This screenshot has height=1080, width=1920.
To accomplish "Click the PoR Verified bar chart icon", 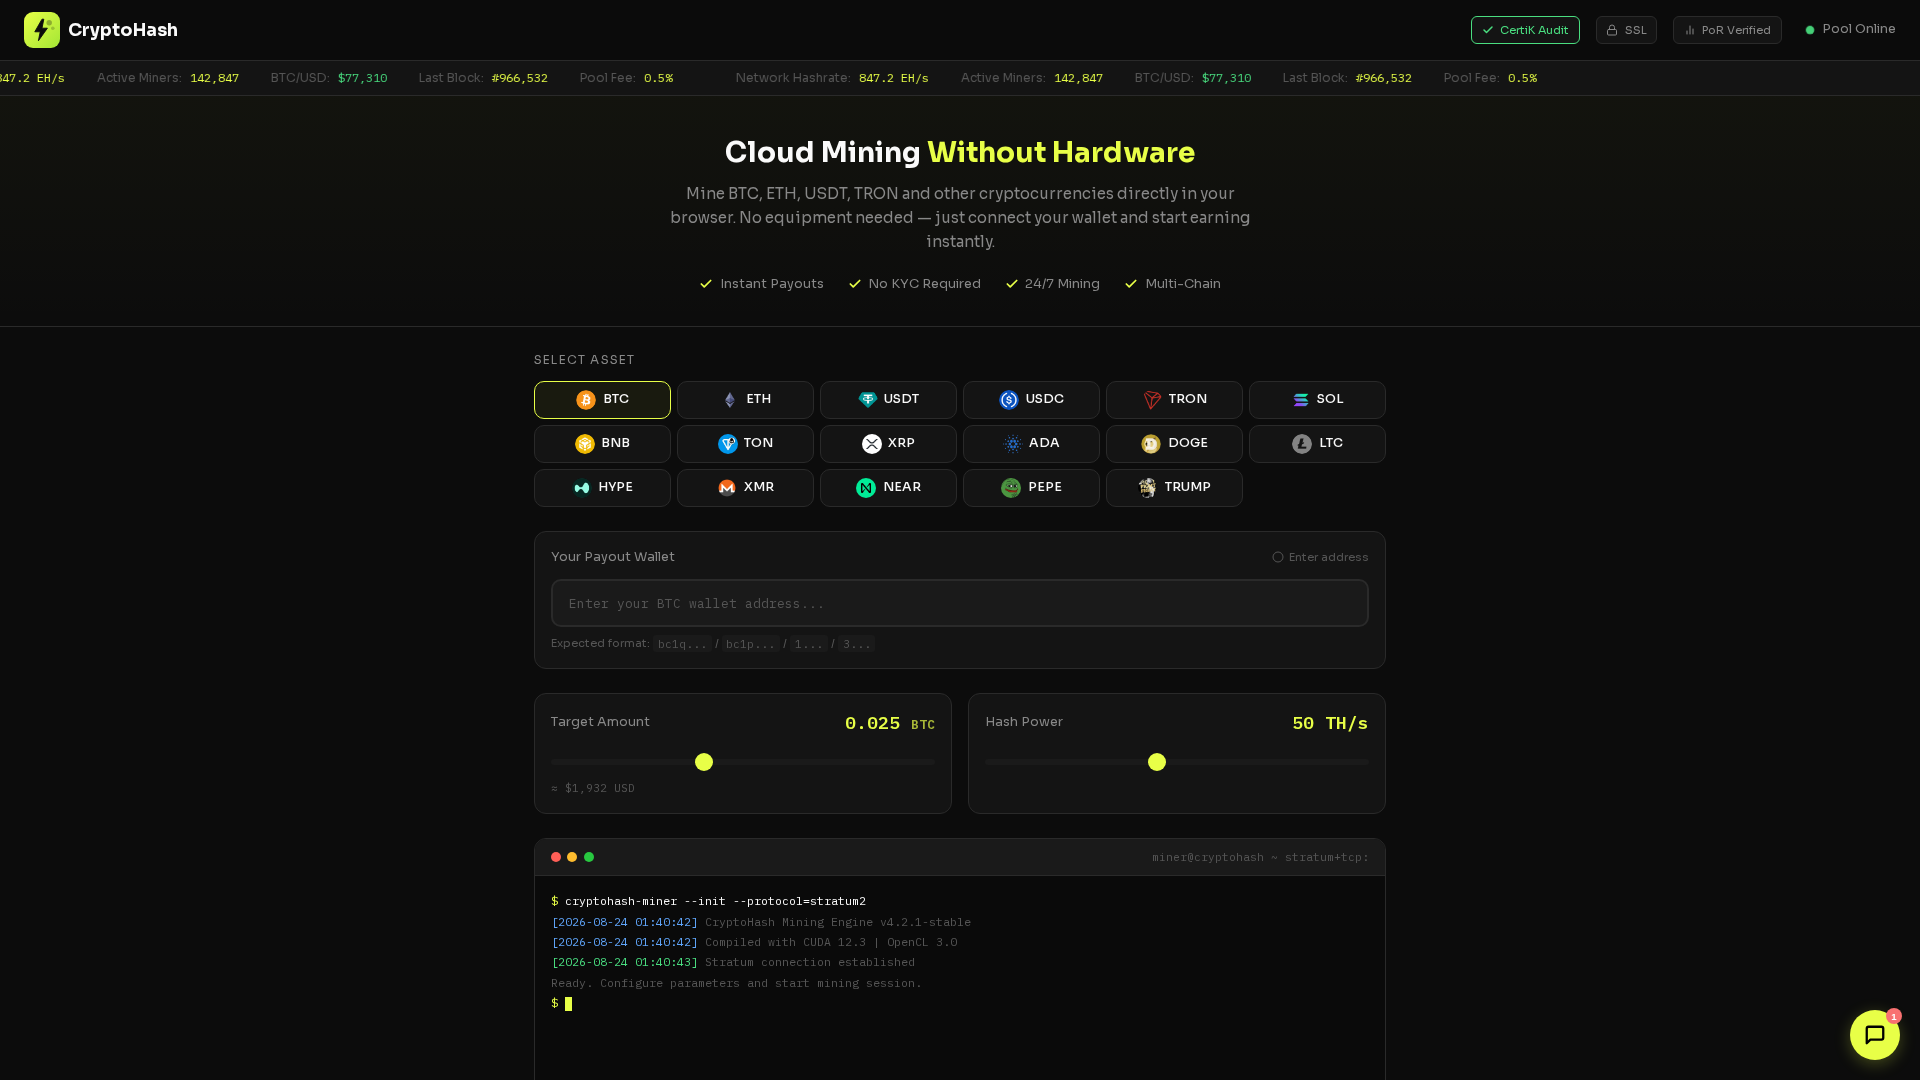I will (1690, 31).
